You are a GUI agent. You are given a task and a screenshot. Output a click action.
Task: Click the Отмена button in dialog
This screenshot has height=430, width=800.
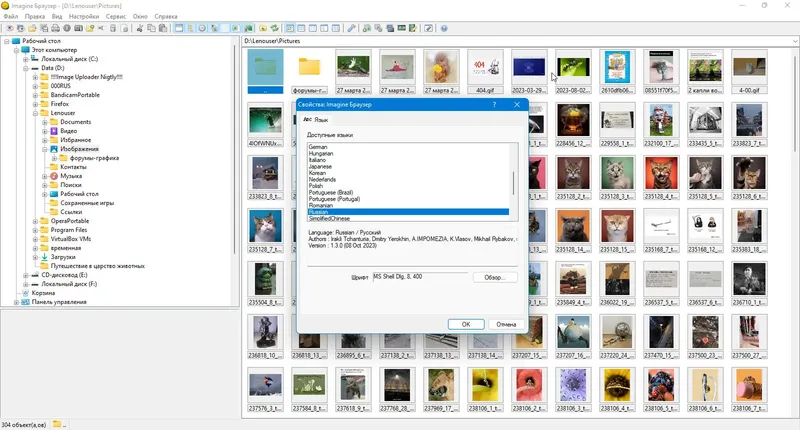pyautogui.click(x=506, y=324)
